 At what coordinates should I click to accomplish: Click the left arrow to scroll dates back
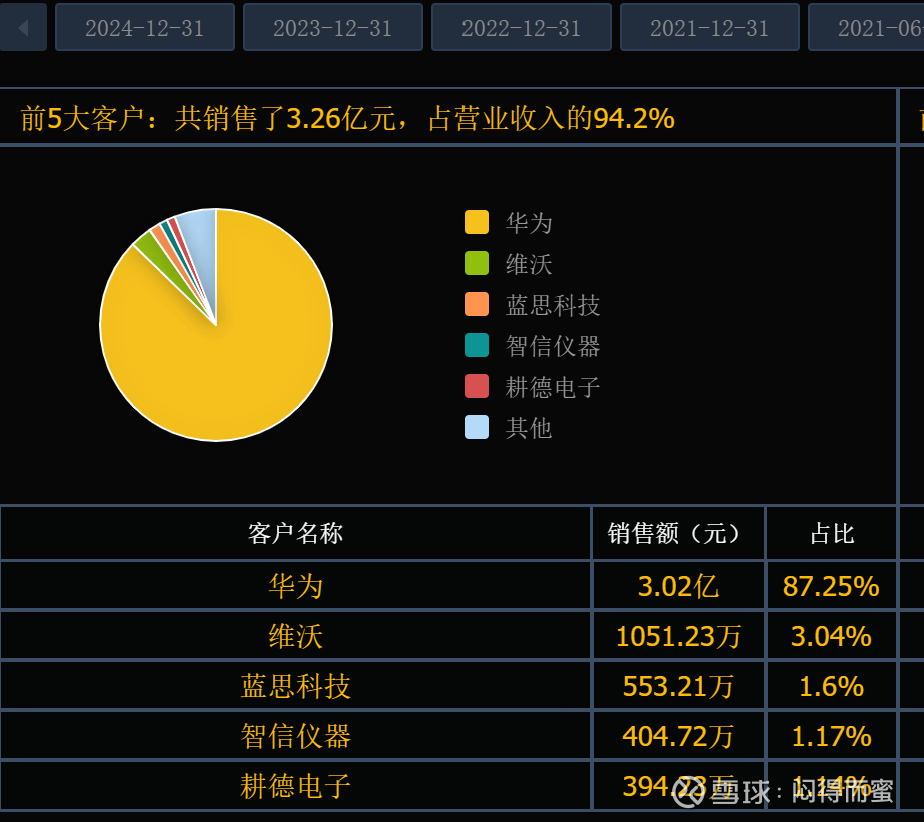point(23,28)
